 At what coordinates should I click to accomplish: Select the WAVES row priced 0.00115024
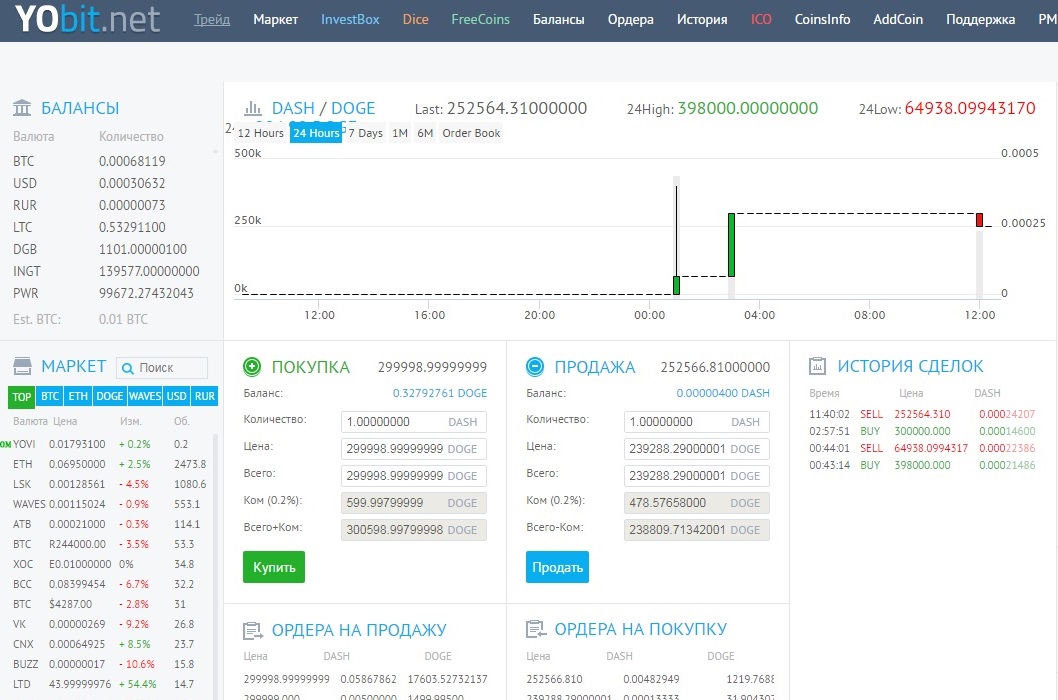pos(109,504)
